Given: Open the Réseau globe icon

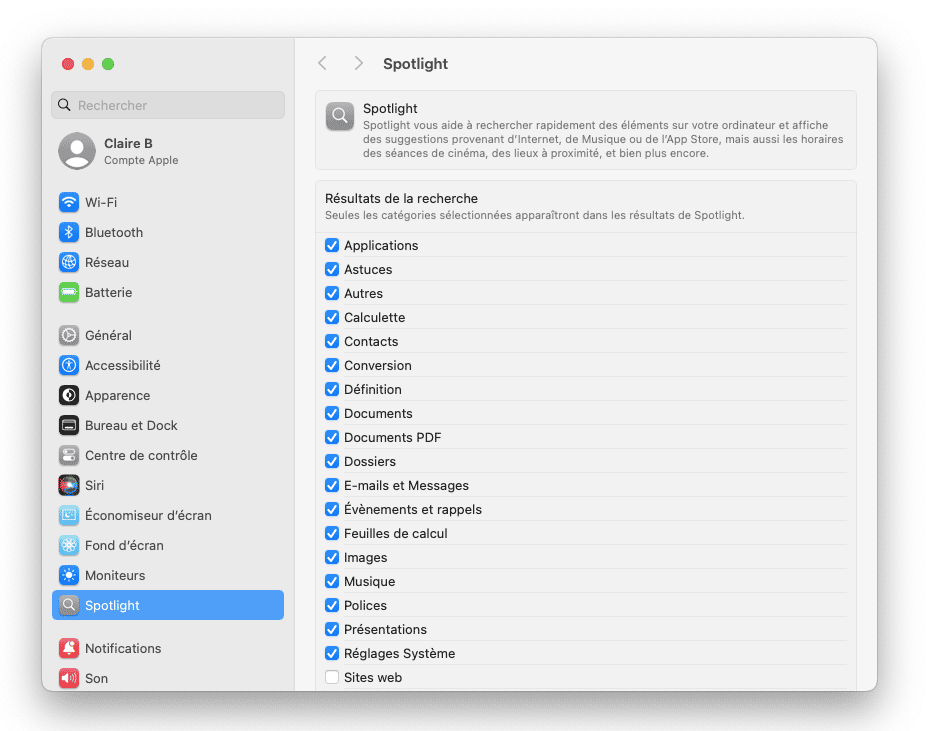Looking at the screenshot, I should [69, 262].
